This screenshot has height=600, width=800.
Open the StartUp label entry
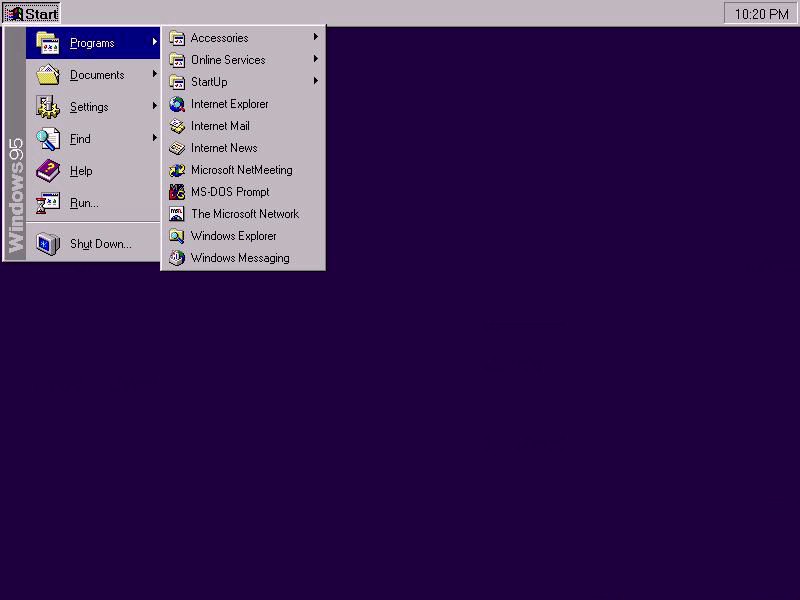[209, 82]
